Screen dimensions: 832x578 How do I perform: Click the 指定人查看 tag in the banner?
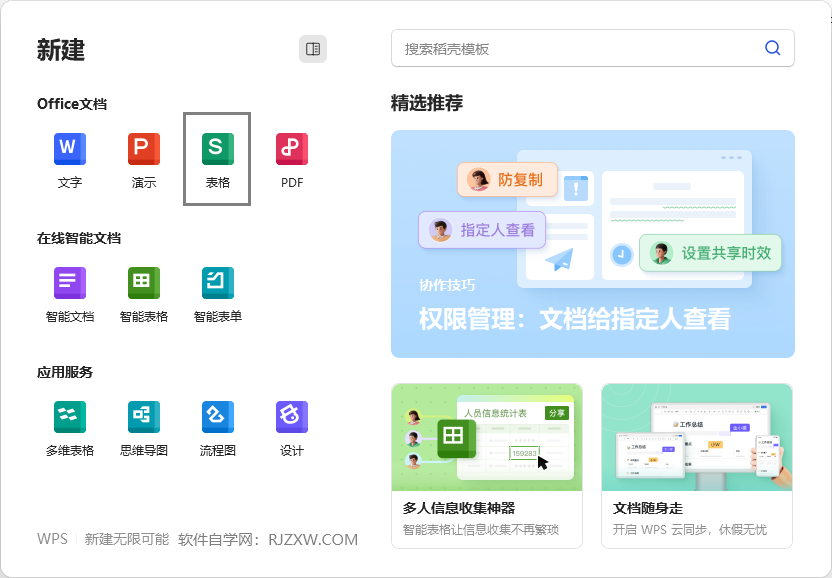coord(482,230)
